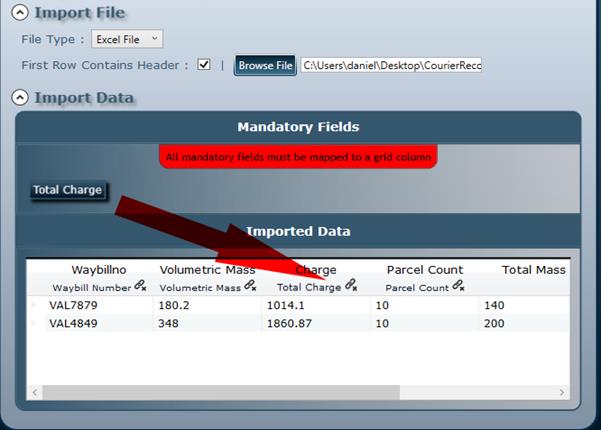Toggle First Row Contains Header checkbox

point(204,65)
